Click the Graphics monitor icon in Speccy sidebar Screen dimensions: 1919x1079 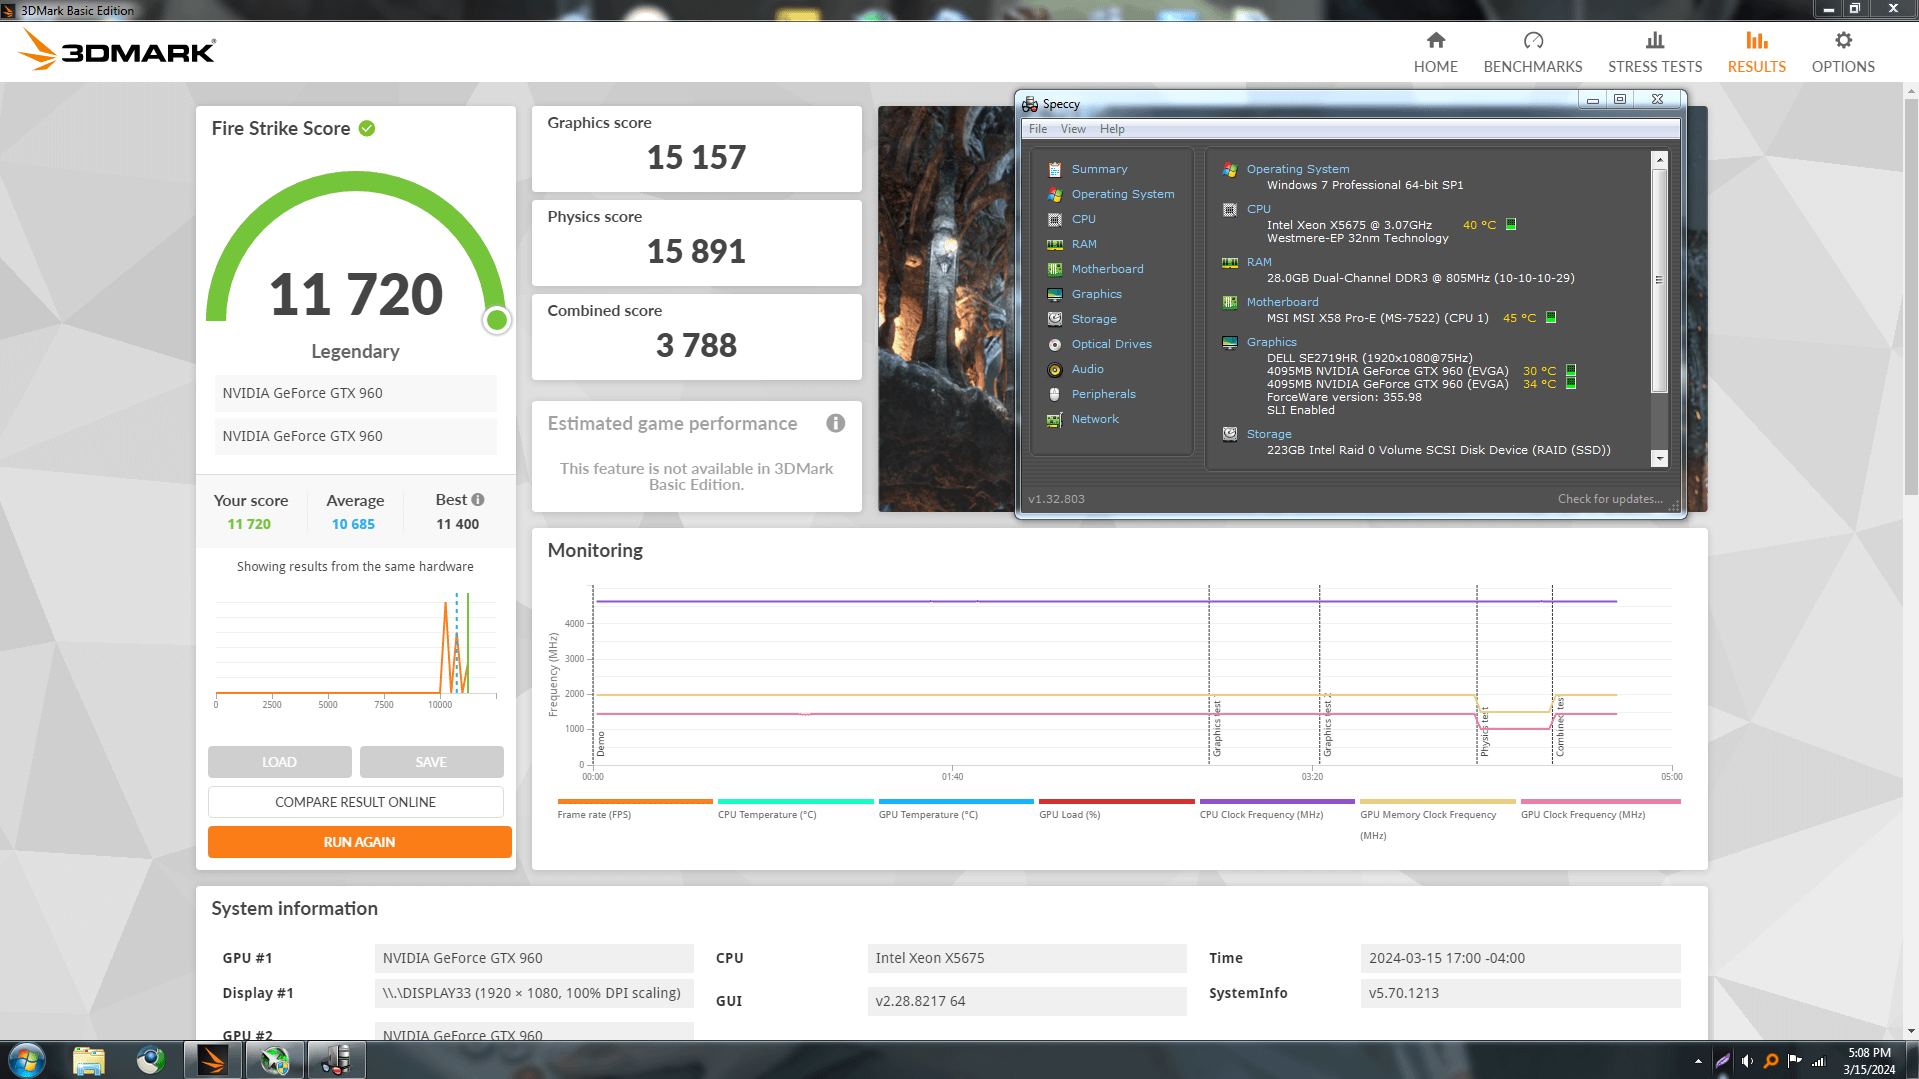tap(1054, 294)
